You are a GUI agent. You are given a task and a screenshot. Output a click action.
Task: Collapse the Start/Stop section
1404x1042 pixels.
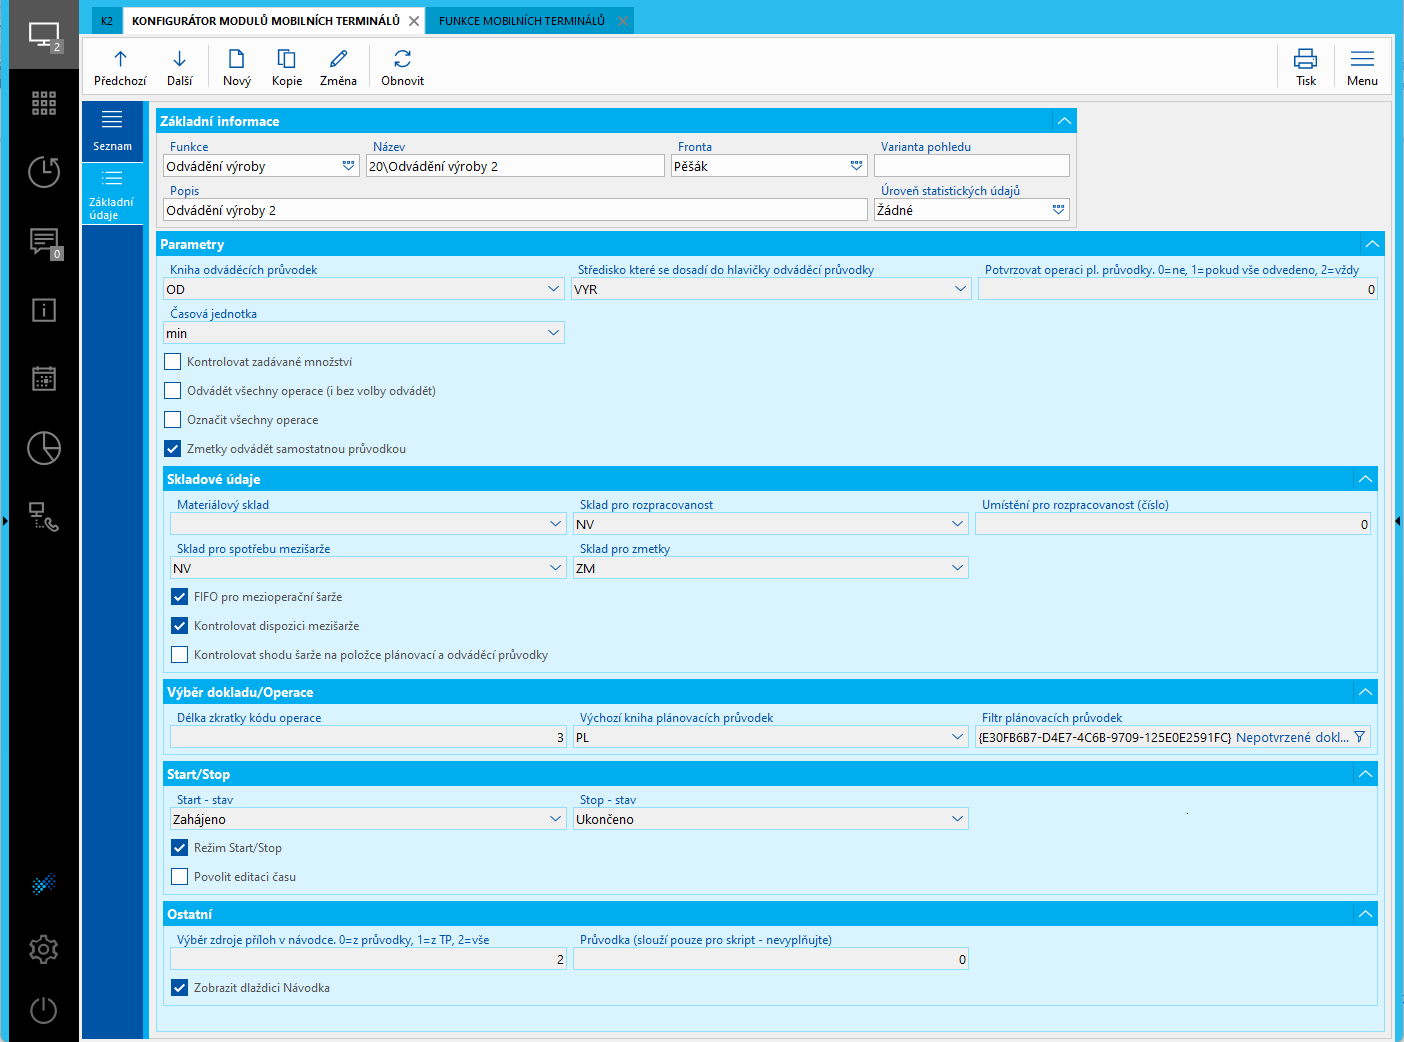(x=1366, y=774)
